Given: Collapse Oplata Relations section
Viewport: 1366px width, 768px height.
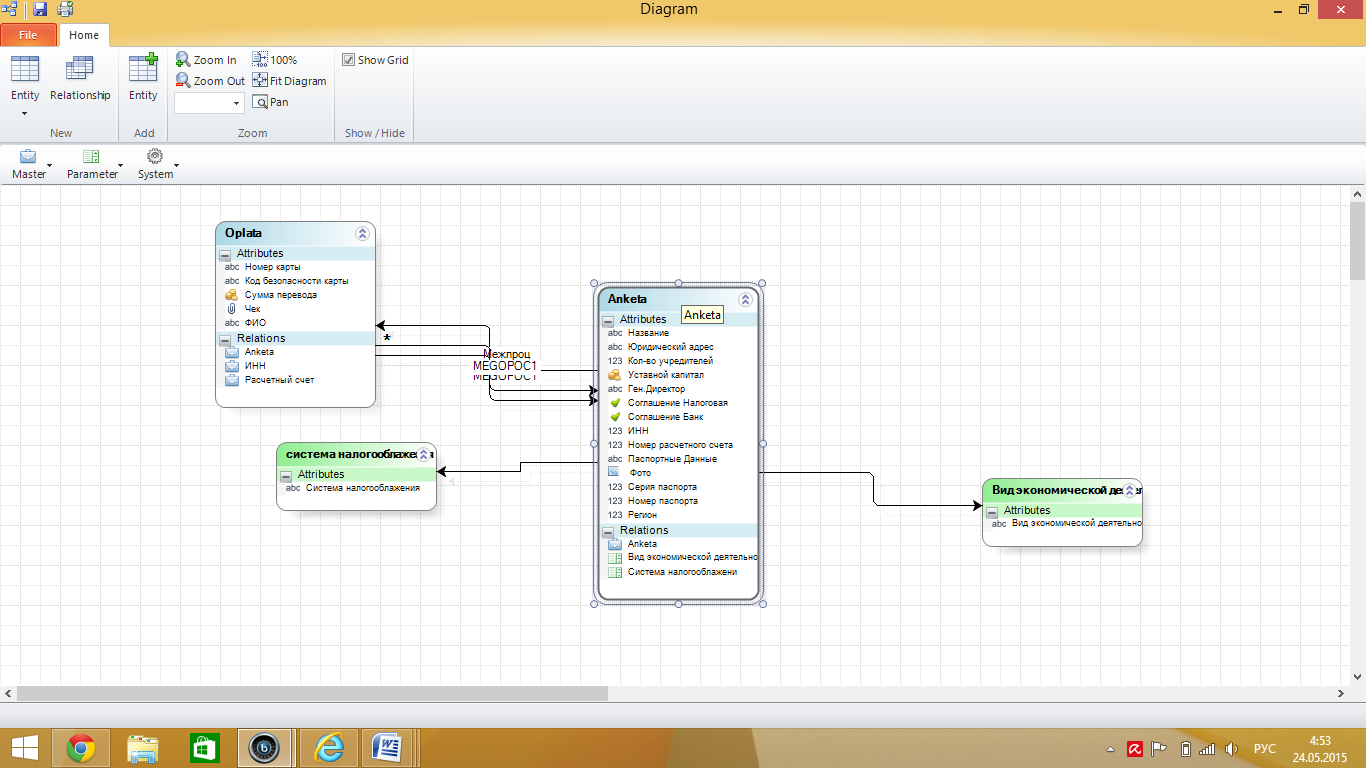Looking at the screenshot, I should (224, 340).
